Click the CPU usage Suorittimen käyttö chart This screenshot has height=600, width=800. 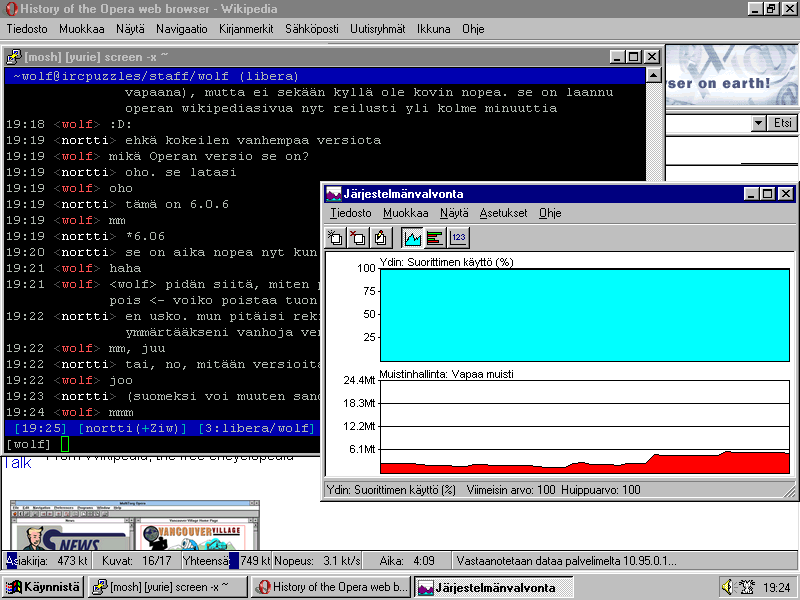pyautogui.click(x=585, y=315)
